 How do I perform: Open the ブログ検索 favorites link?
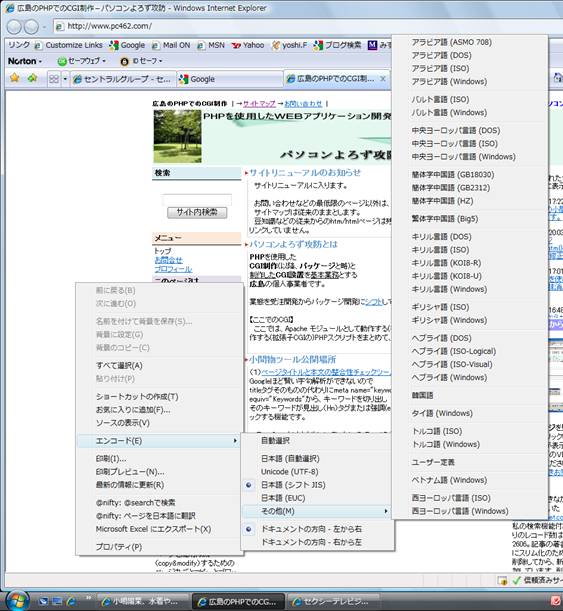coord(337,45)
